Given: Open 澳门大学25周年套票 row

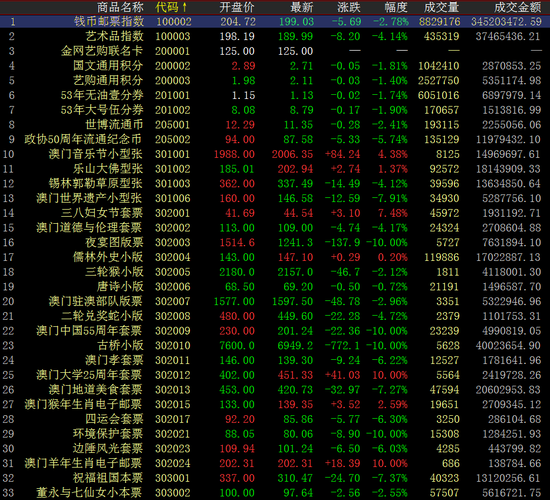Looking at the screenshot, I should click(275, 375).
